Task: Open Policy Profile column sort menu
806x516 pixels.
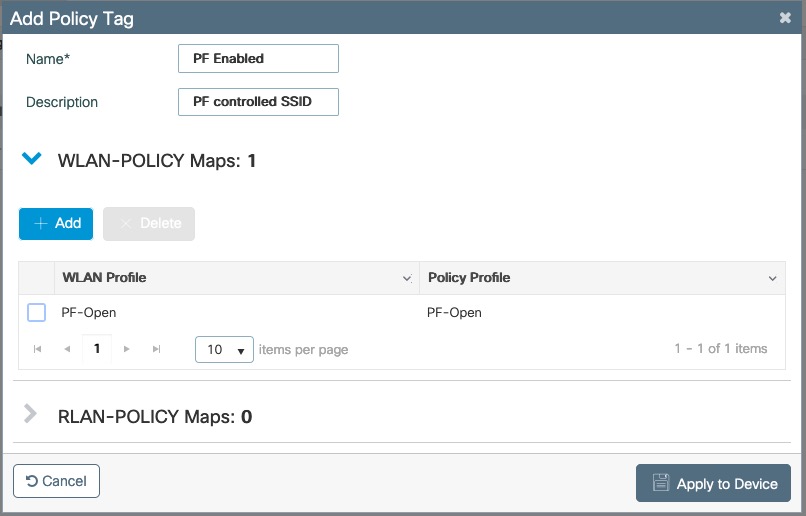Action: click(772, 278)
